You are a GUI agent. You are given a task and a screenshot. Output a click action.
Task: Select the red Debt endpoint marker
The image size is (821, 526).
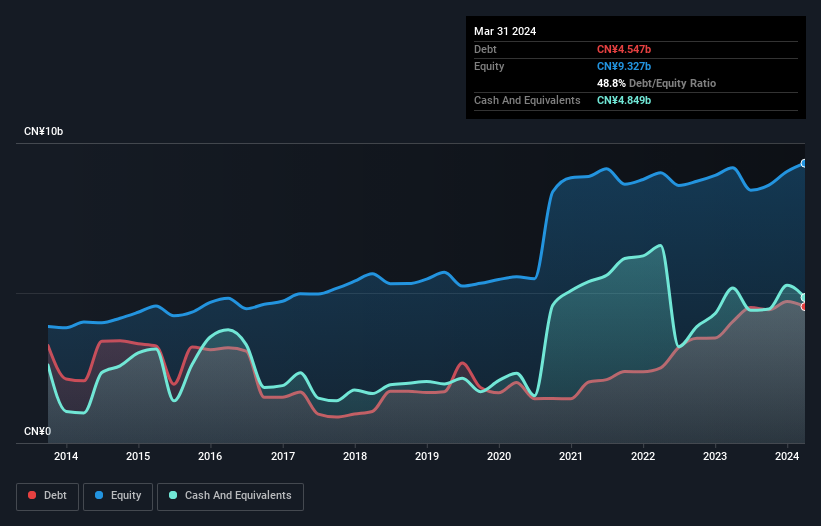click(804, 307)
